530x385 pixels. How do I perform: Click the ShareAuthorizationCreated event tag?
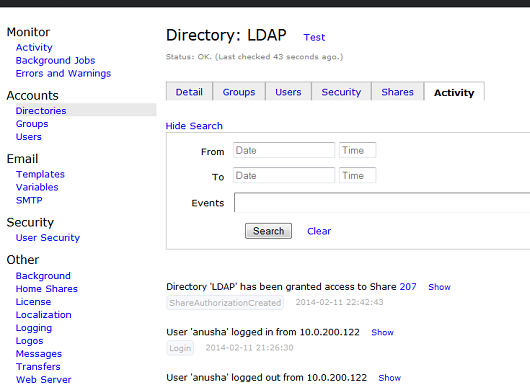point(225,303)
